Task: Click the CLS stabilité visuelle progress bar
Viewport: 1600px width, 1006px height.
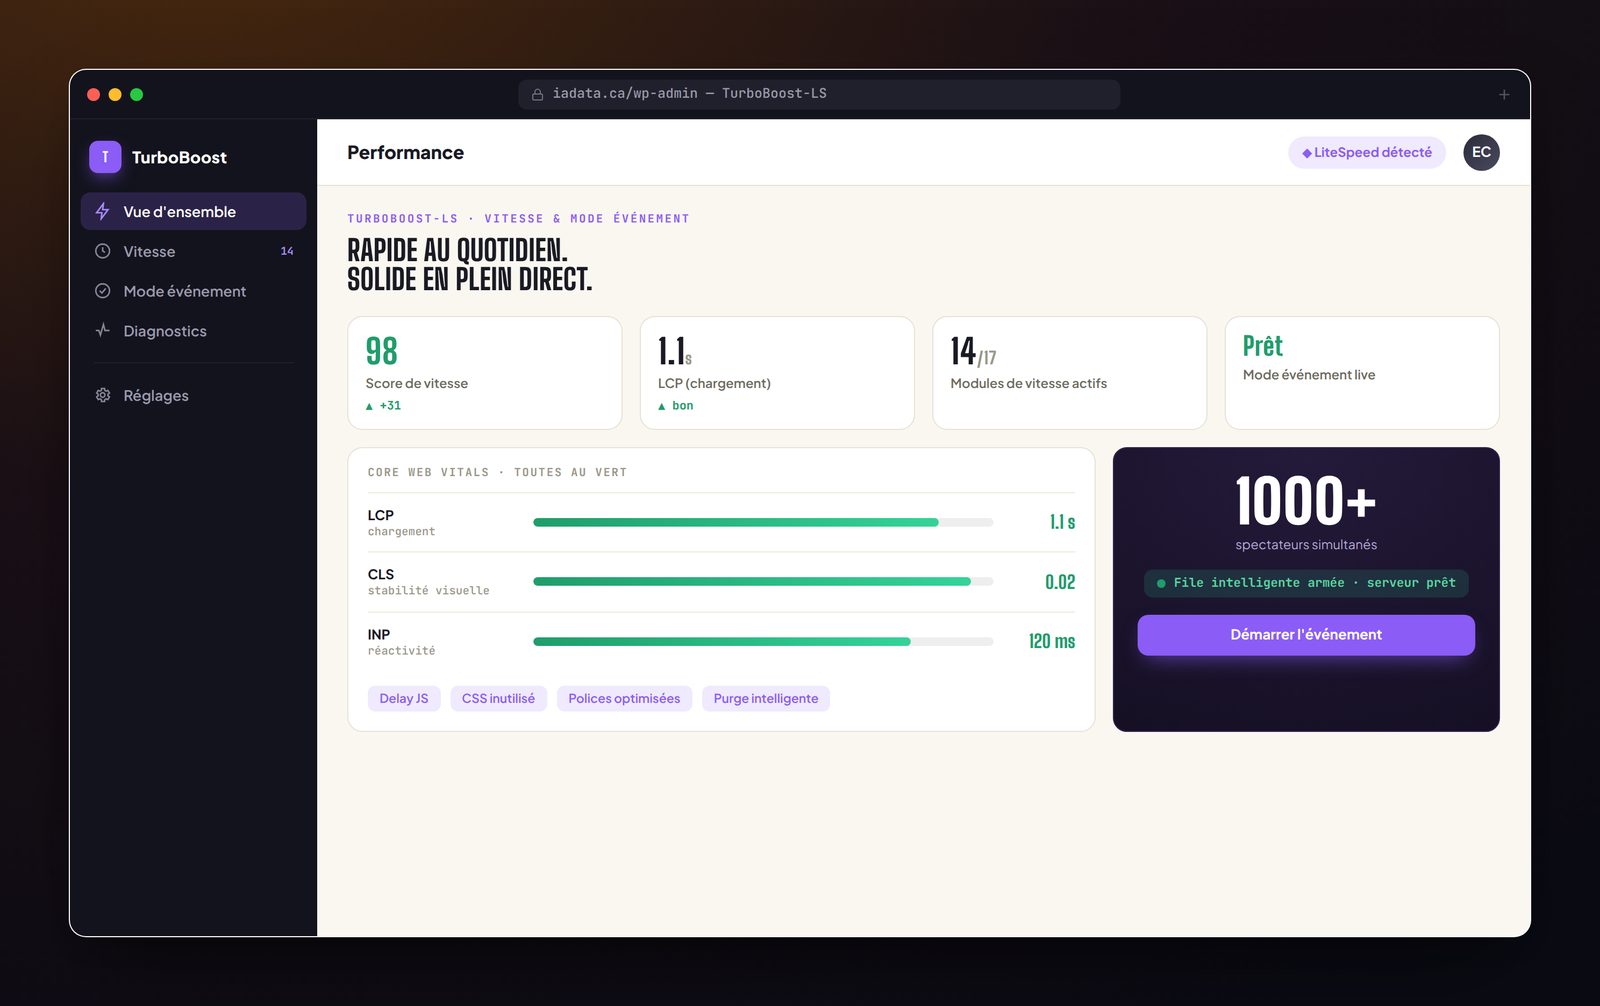Action: point(763,582)
